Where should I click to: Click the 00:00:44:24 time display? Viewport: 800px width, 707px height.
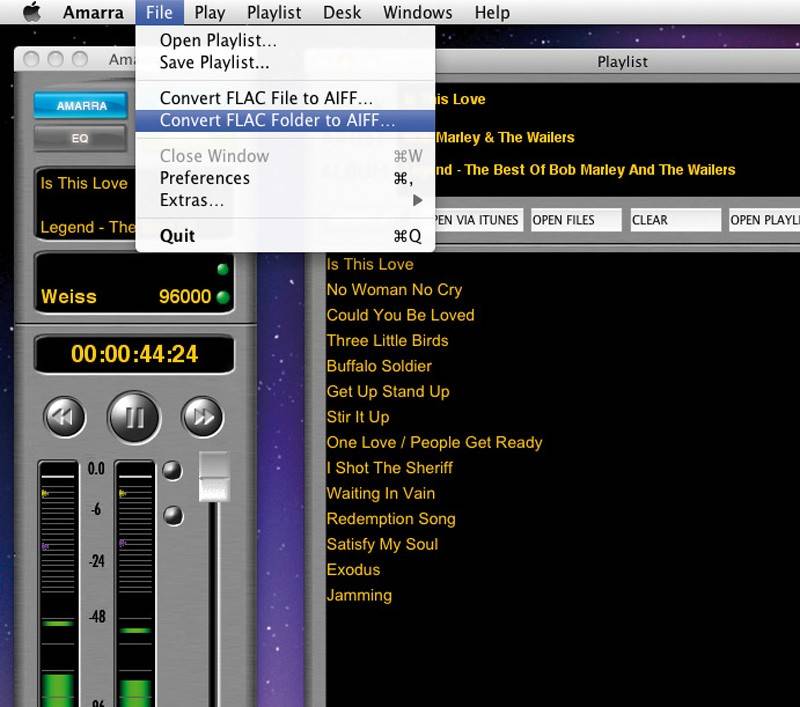click(134, 354)
